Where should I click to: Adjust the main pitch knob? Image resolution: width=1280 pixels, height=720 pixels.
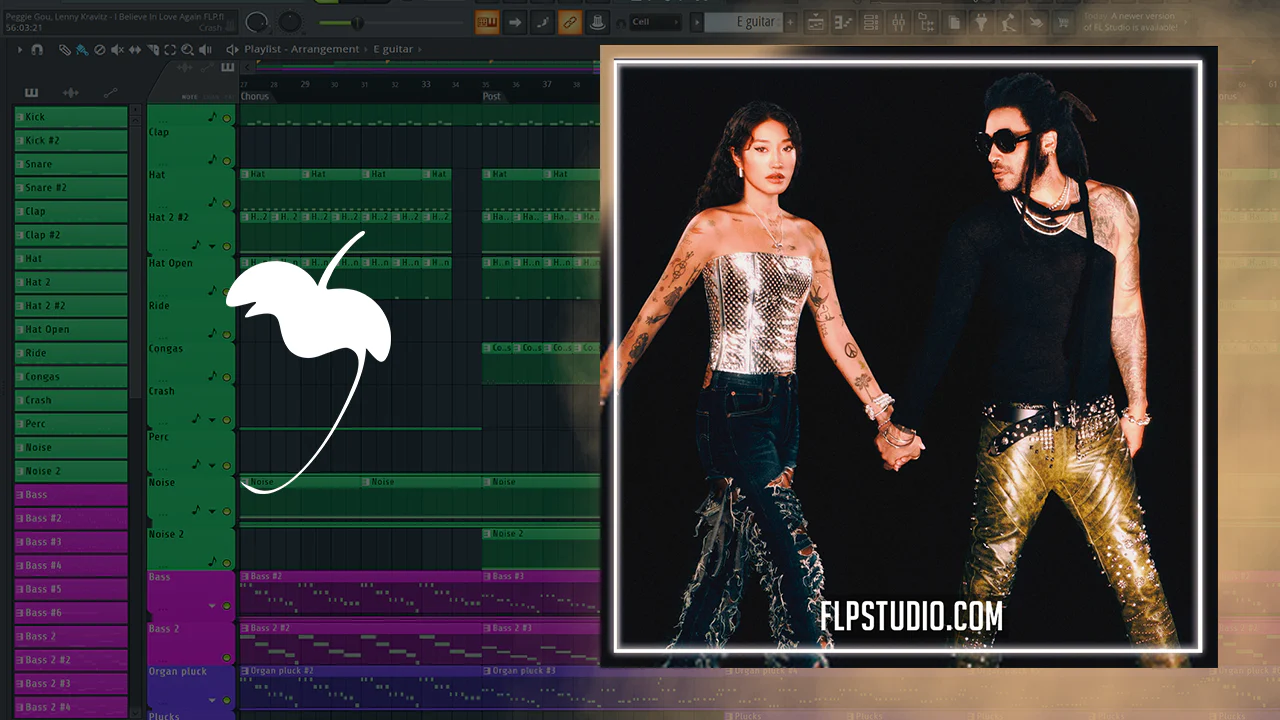coord(290,21)
